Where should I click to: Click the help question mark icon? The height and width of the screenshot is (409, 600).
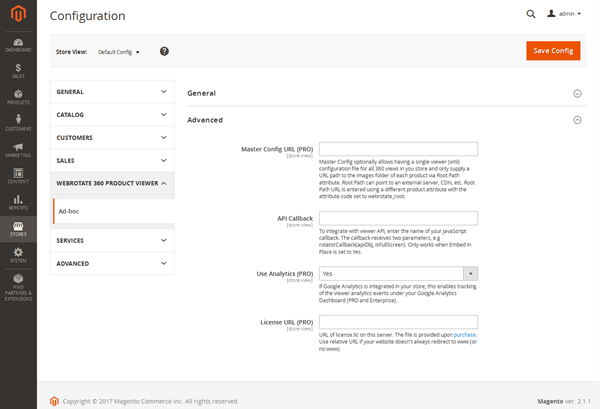[164, 51]
